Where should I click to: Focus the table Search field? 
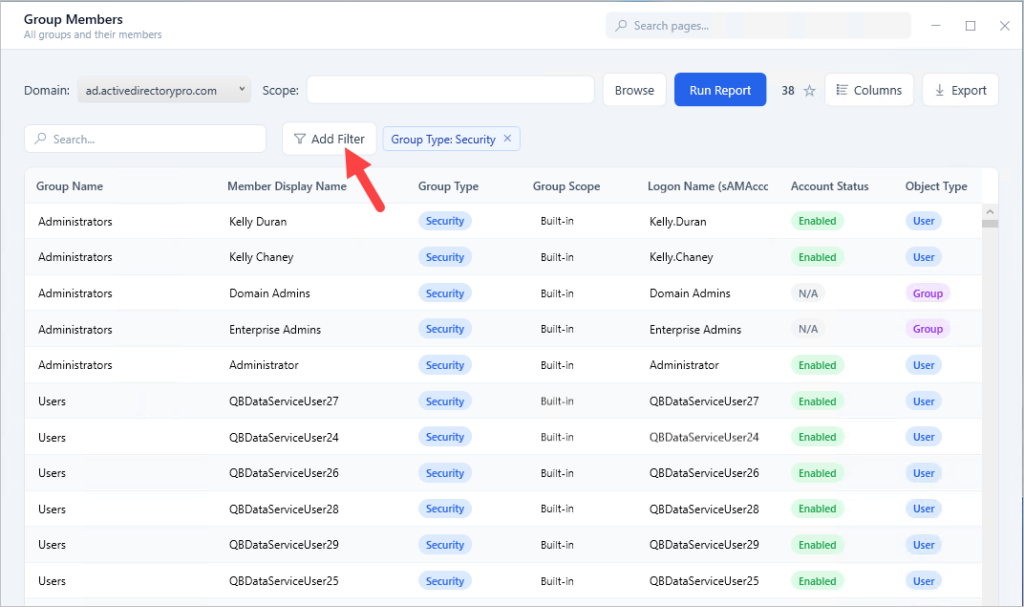point(145,139)
